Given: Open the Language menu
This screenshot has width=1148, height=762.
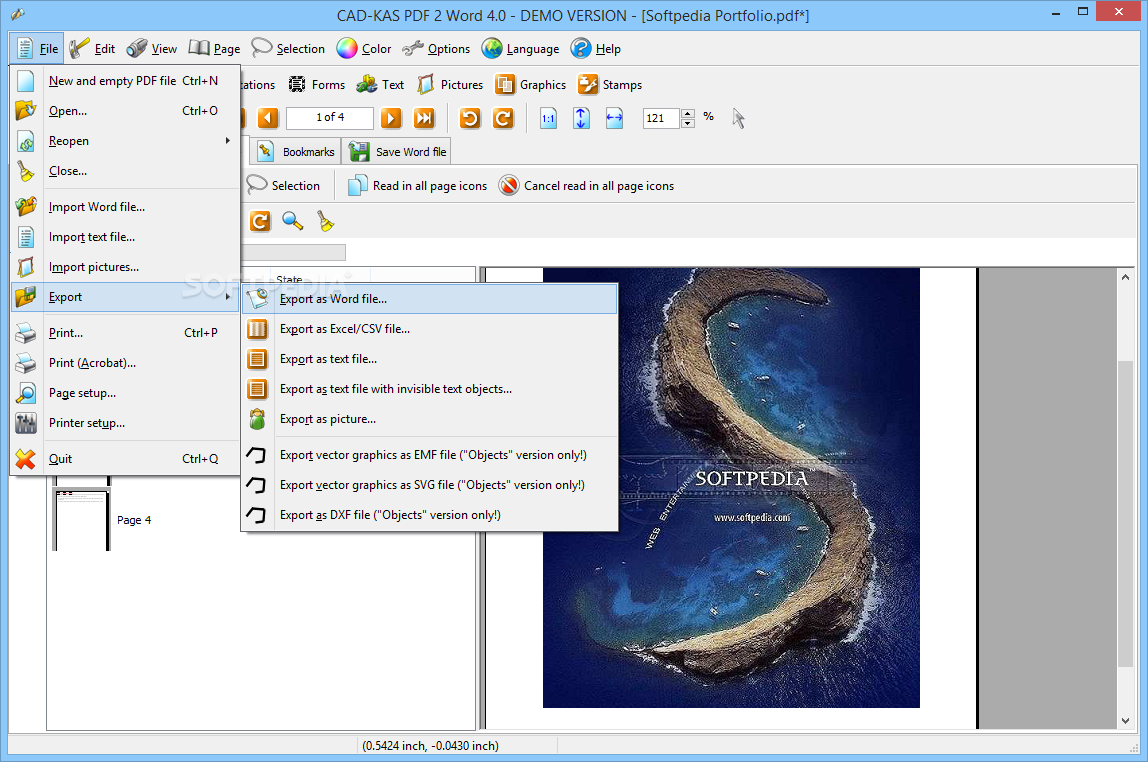Looking at the screenshot, I should pos(521,49).
